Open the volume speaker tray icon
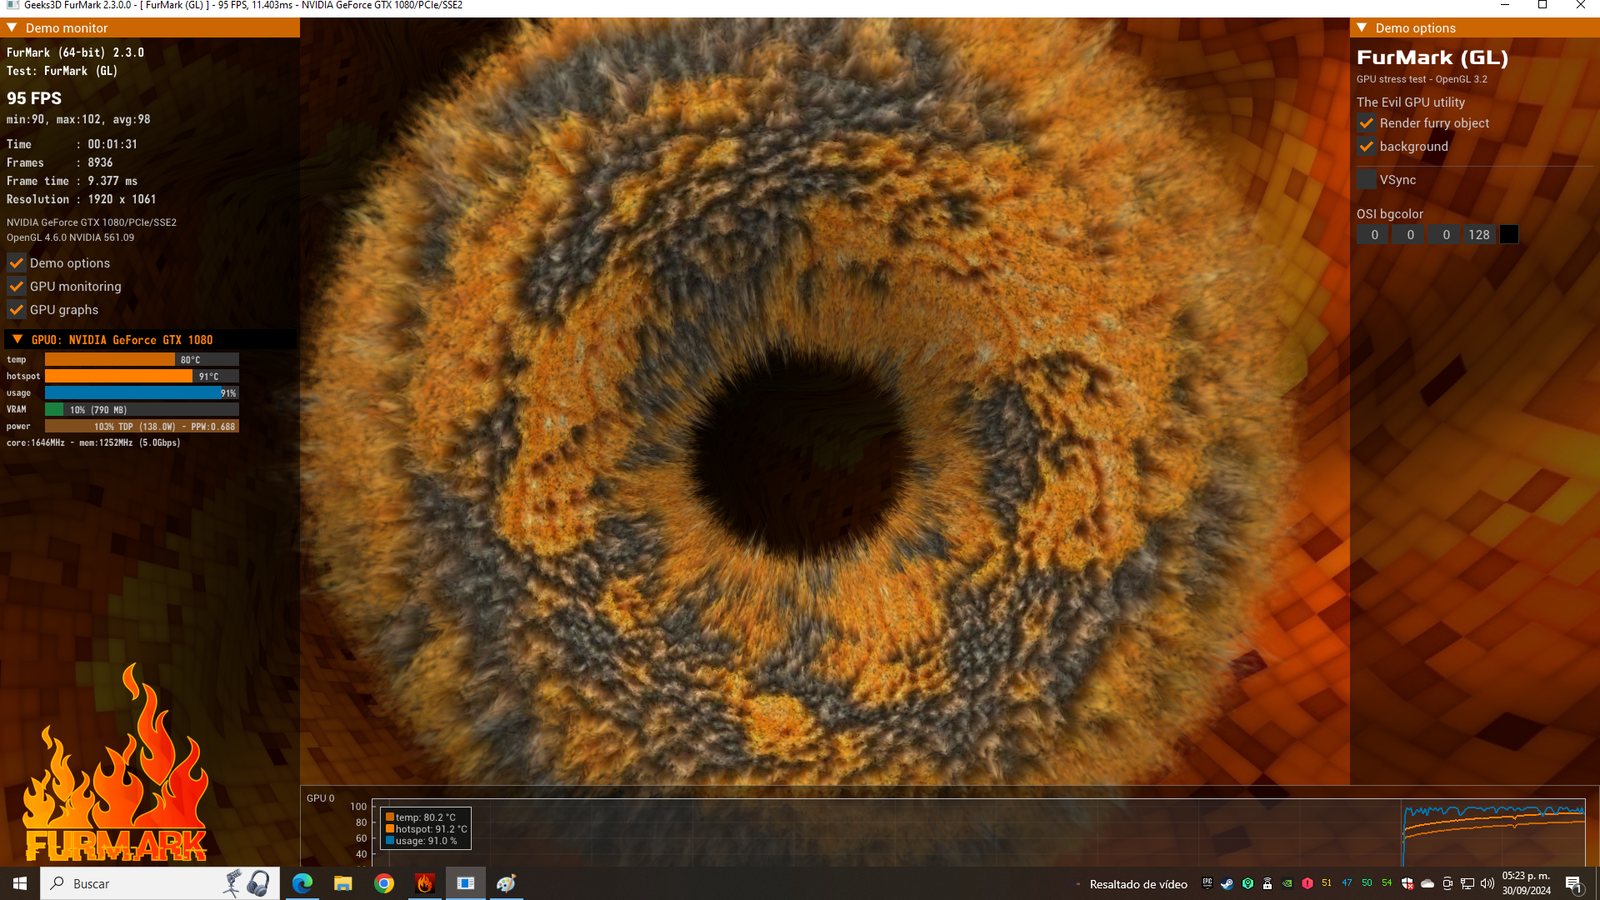 (1487, 883)
